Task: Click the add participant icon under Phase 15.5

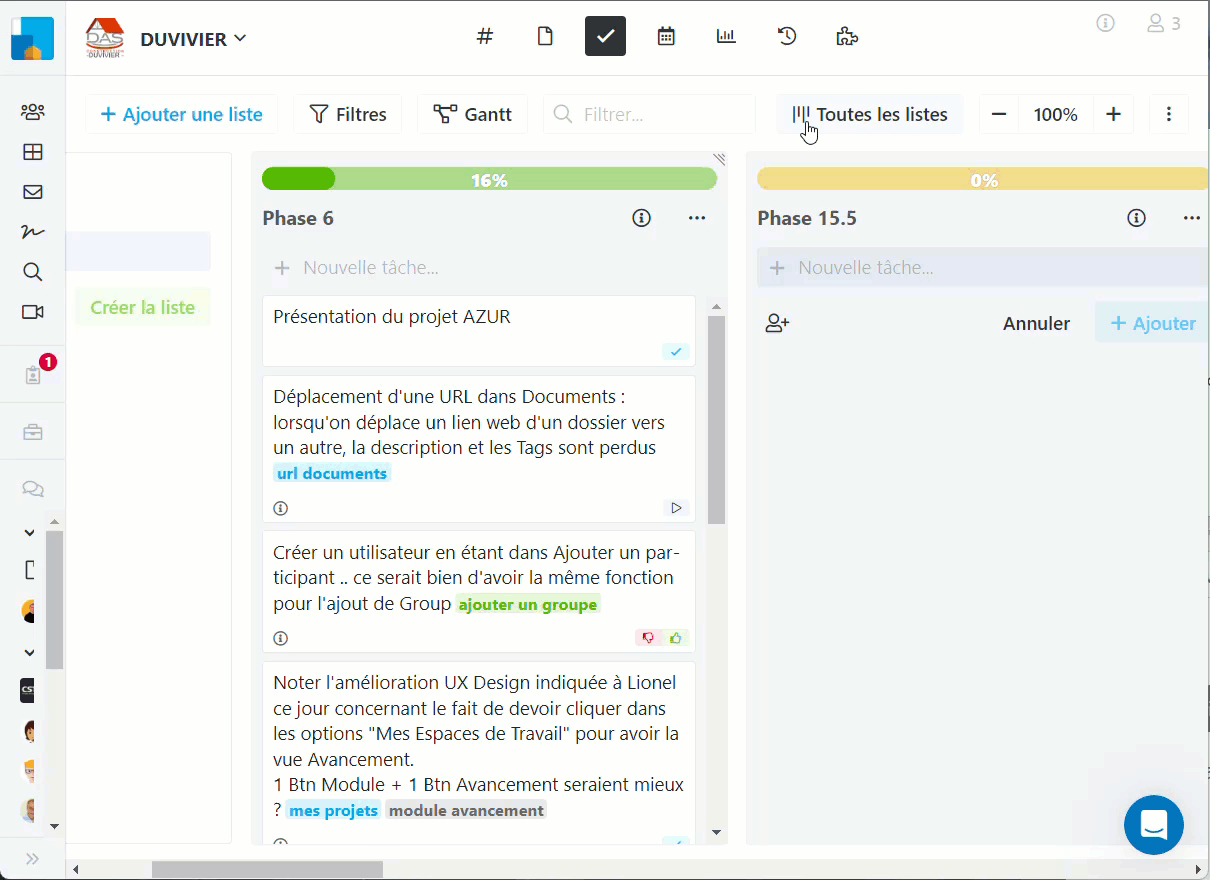Action: click(777, 323)
